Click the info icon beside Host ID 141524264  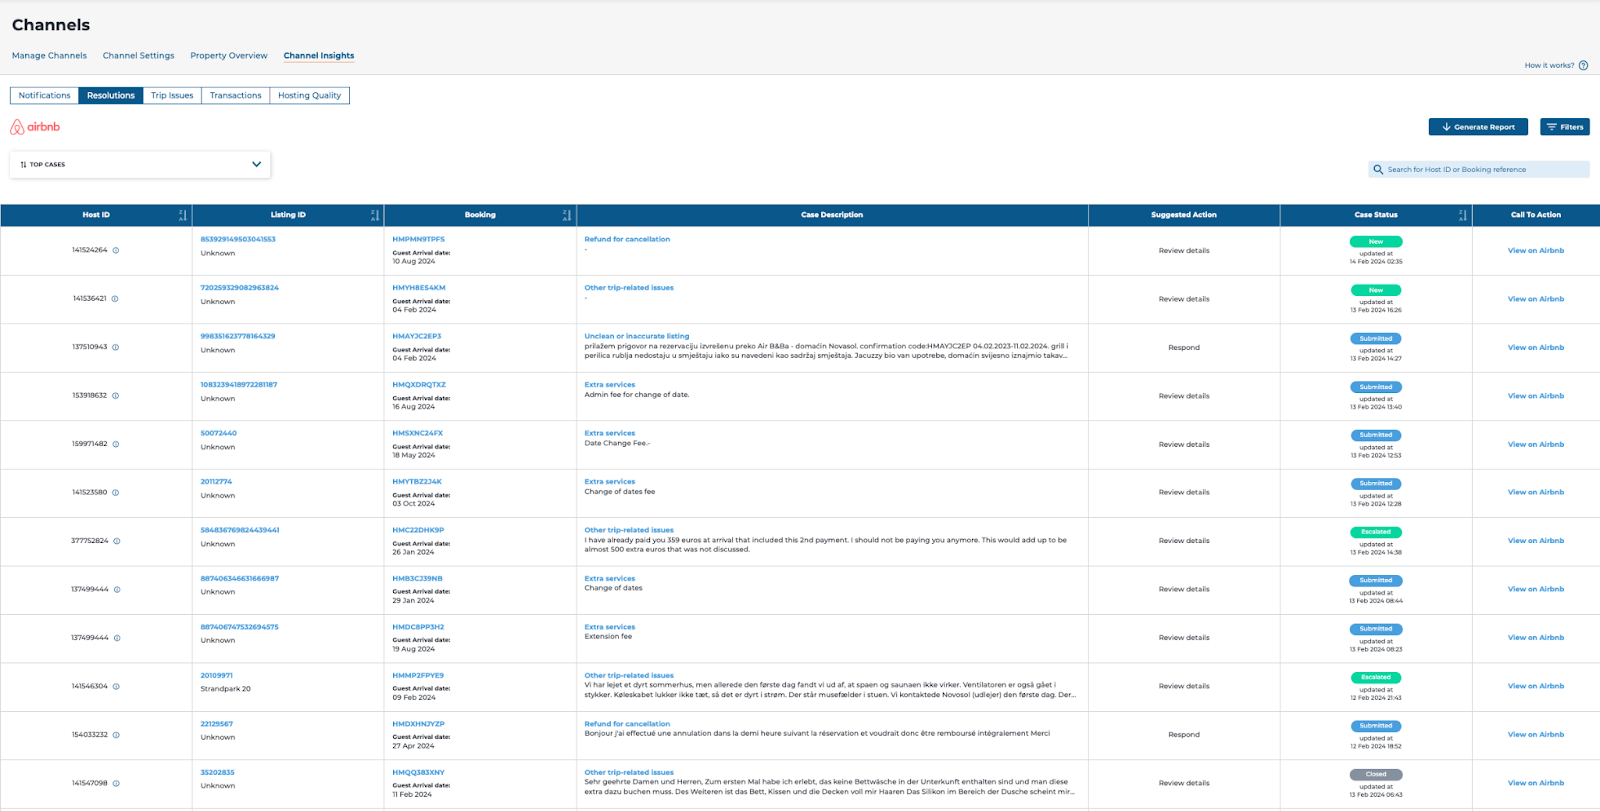[x=116, y=251]
